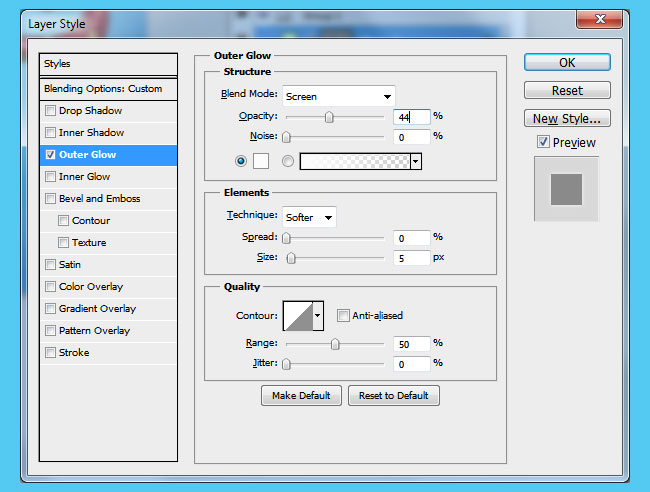Enable the Inner Shadow checkbox
The height and width of the screenshot is (492, 650).
pos(50,133)
